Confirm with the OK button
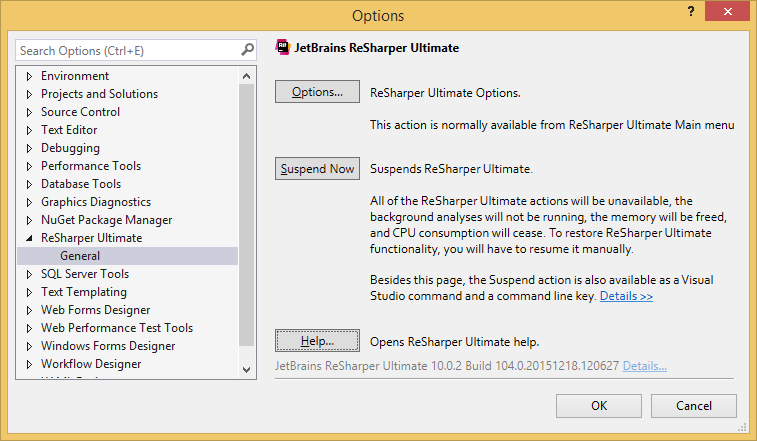This screenshot has width=757, height=441. 599,405
